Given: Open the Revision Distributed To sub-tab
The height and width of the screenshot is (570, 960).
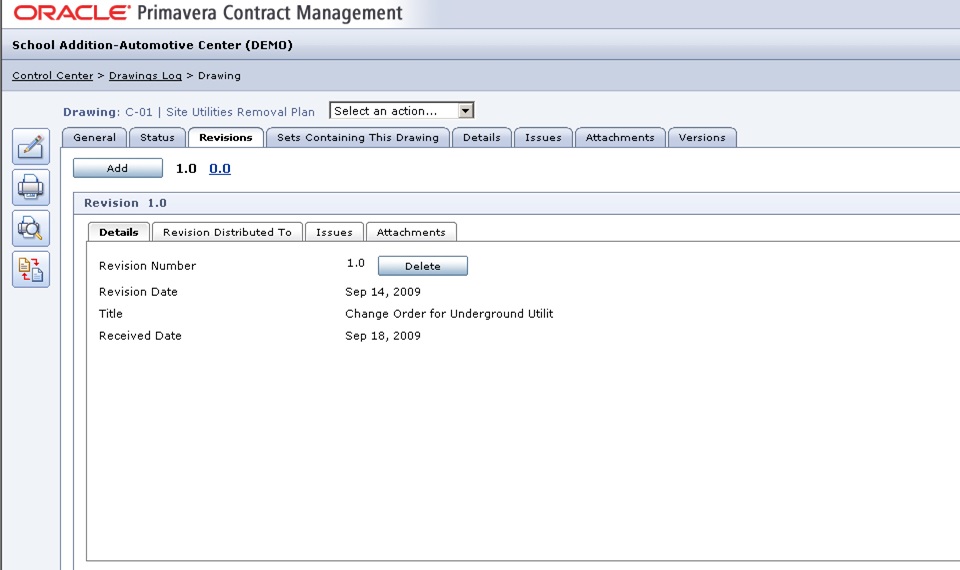Looking at the screenshot, I should pos(227,232).
